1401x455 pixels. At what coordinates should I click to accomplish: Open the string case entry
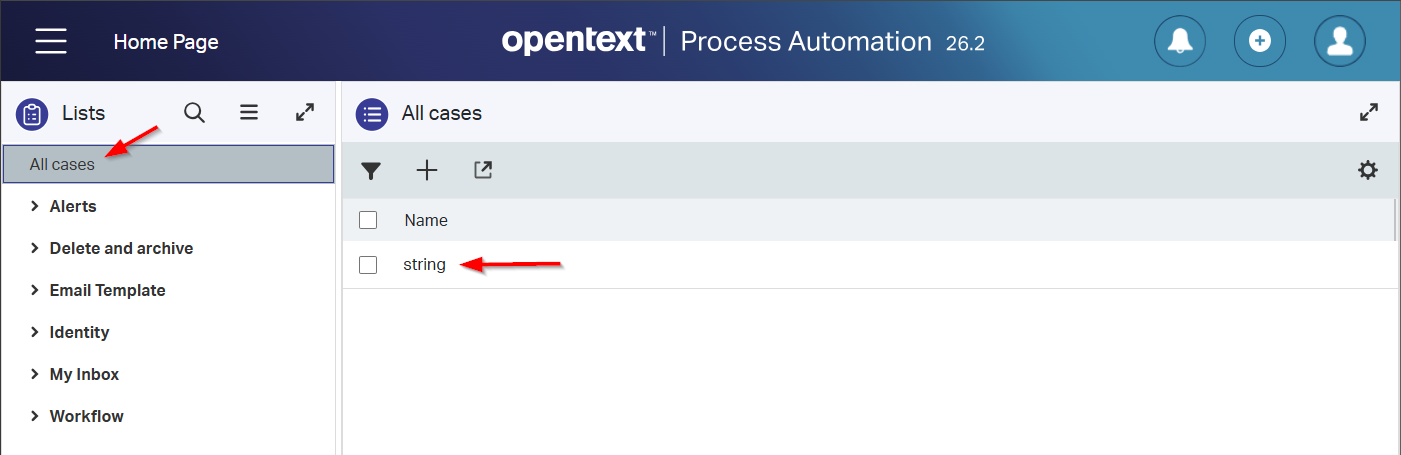(424, 265)
